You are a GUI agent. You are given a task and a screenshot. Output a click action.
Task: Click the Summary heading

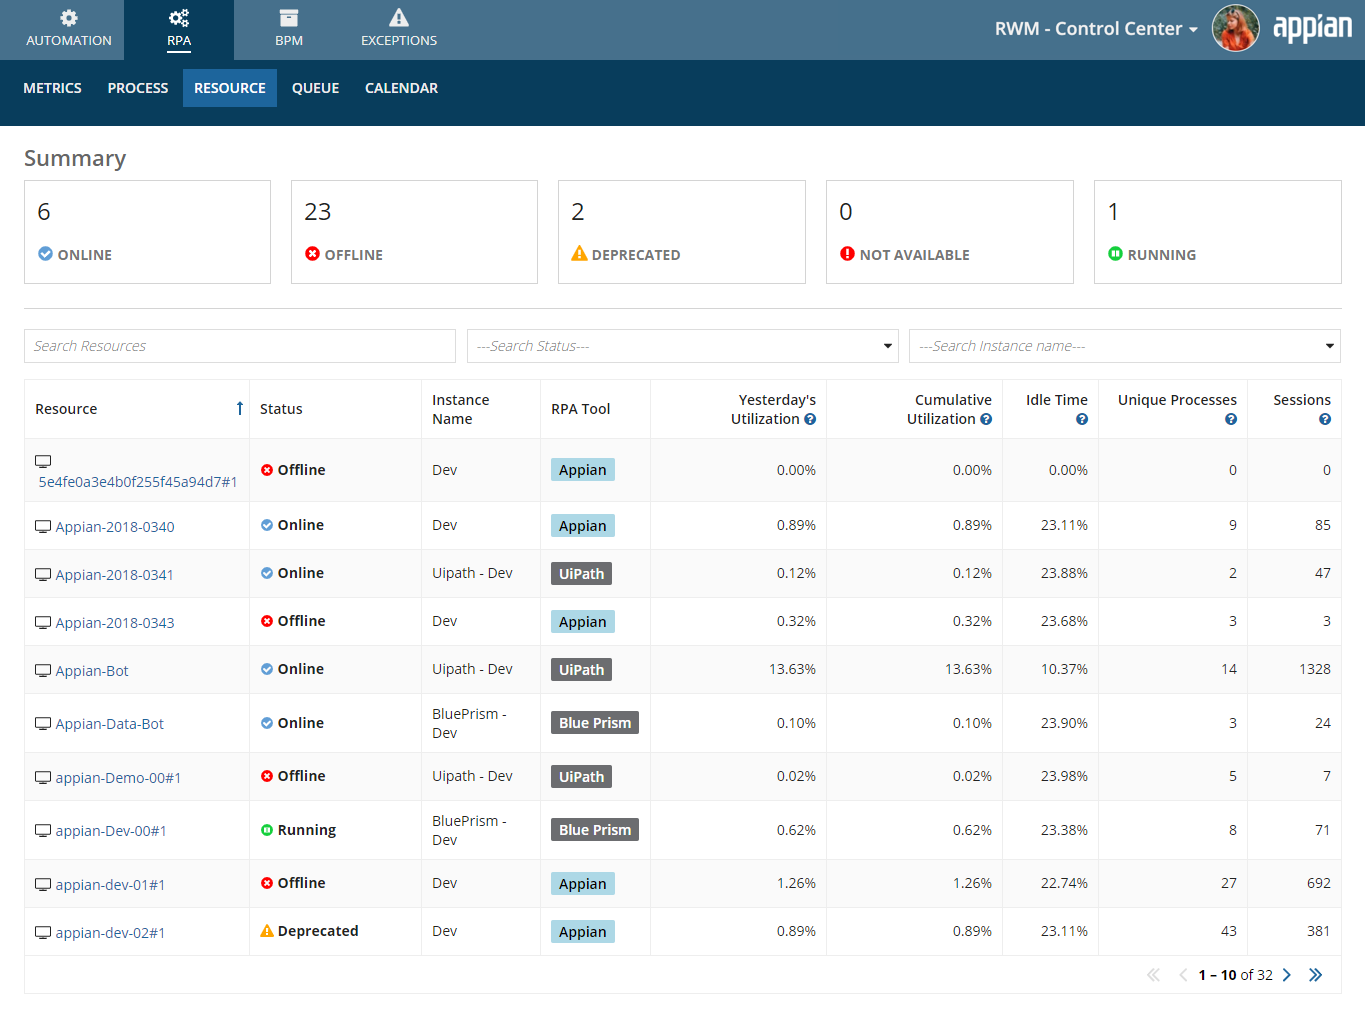75,158
